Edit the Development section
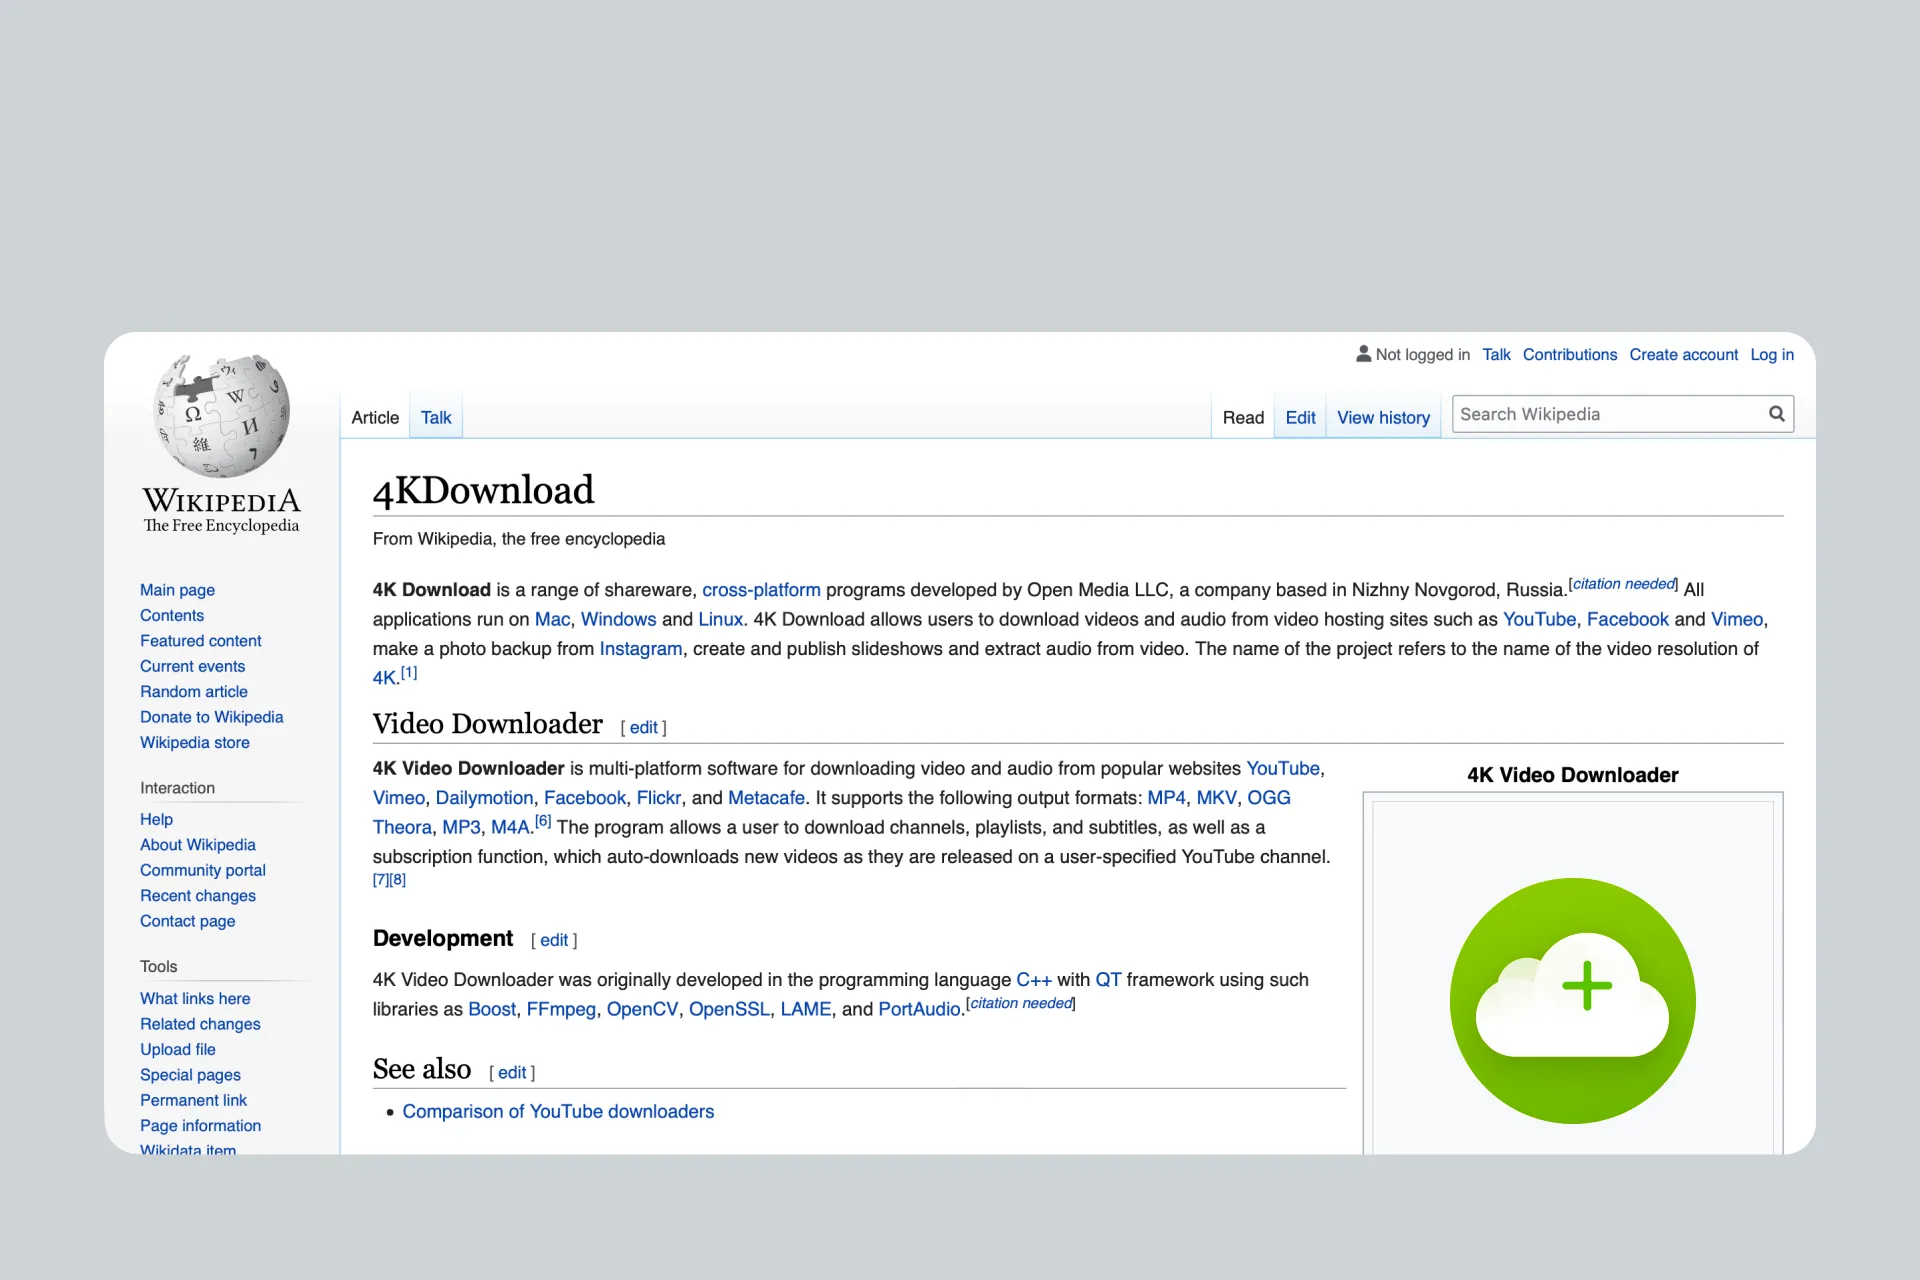 [x=553, y=941]
